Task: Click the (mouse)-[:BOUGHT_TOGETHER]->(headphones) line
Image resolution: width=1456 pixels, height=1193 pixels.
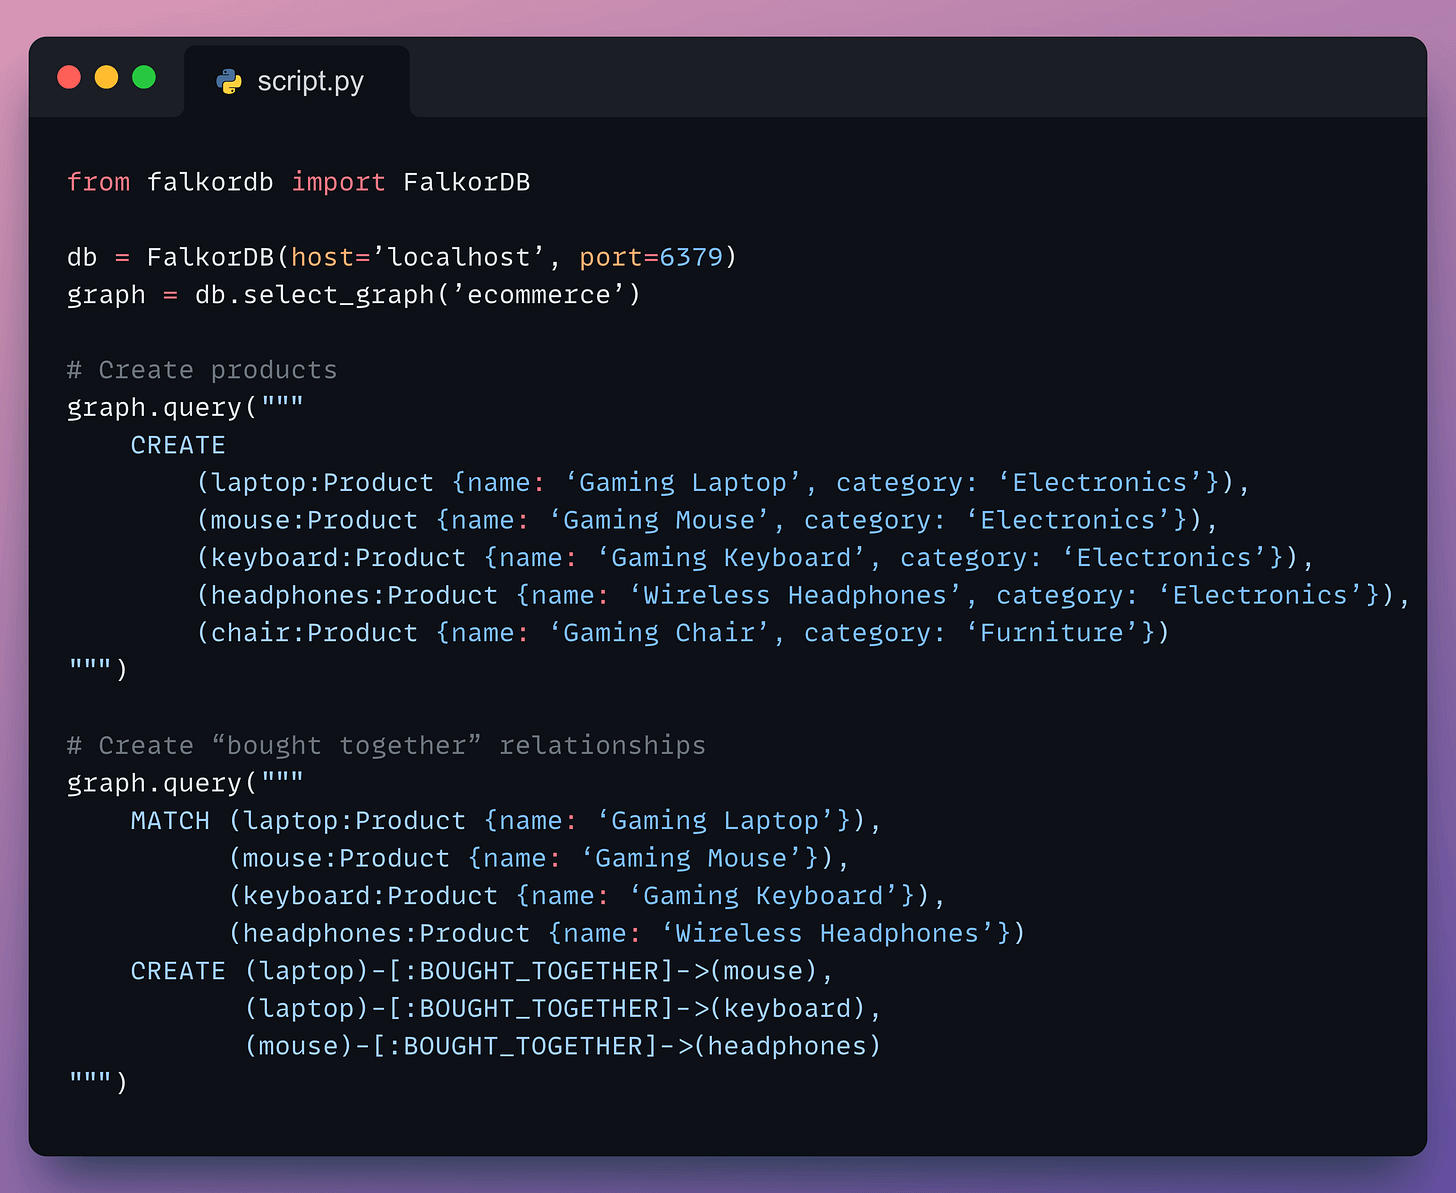Action: point(563,1046)
